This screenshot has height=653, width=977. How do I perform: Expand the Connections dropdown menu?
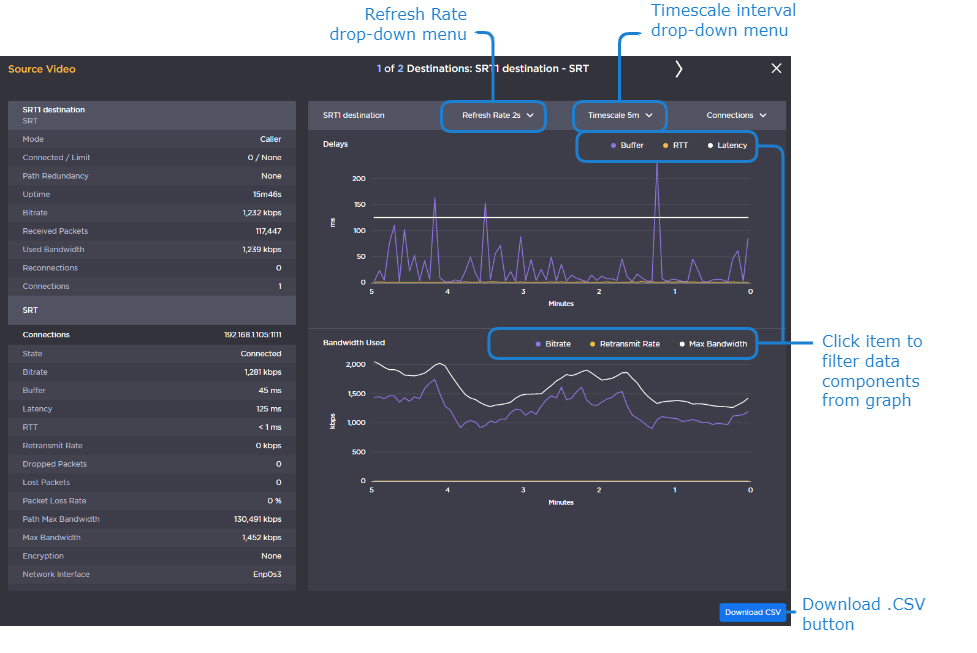[x=736, y=116]
